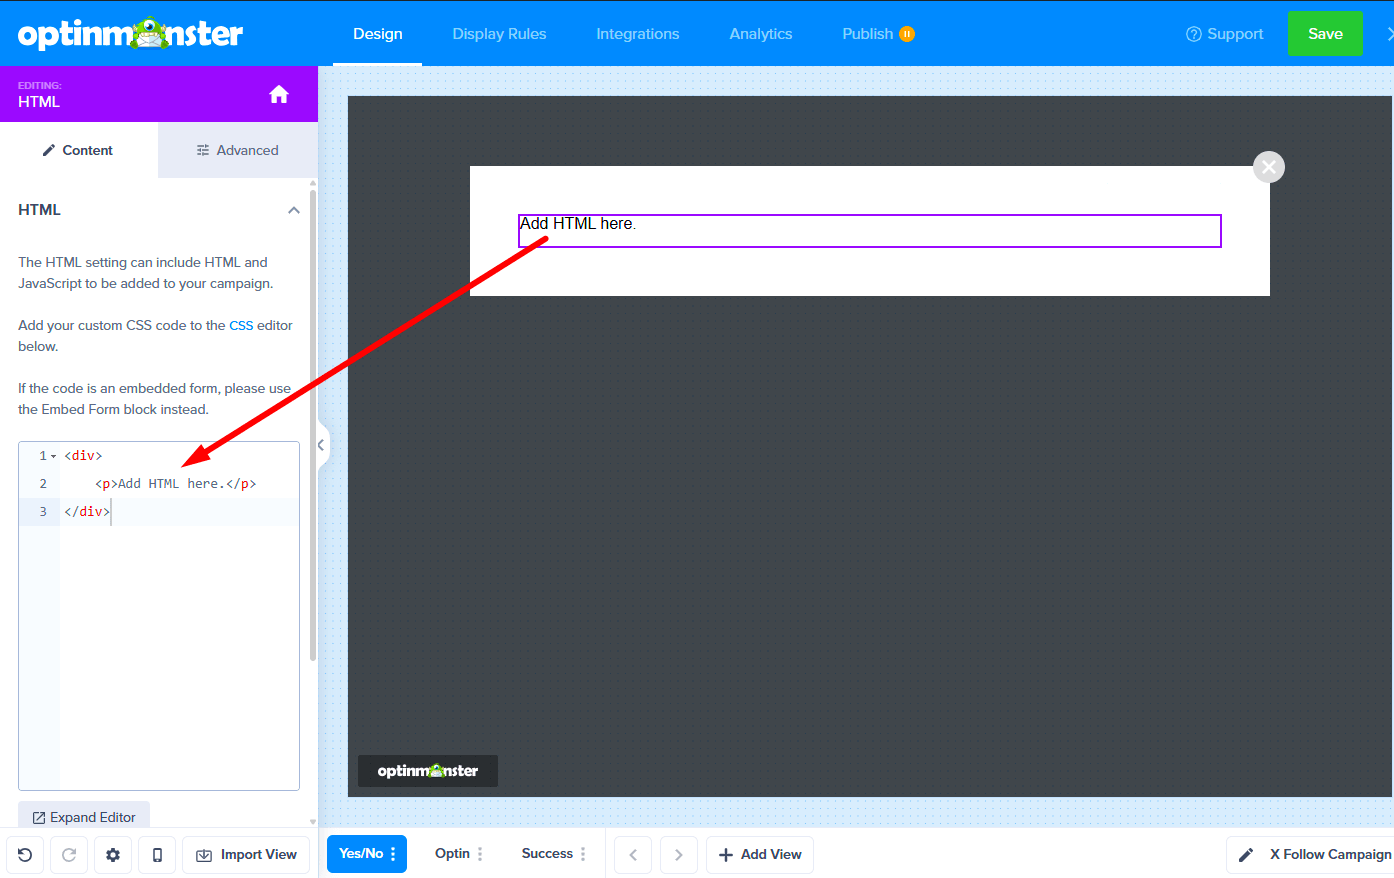This screenshot has height=878, width=1394.
Task: Click the previous view arrow button
Action: pos(633,855)
